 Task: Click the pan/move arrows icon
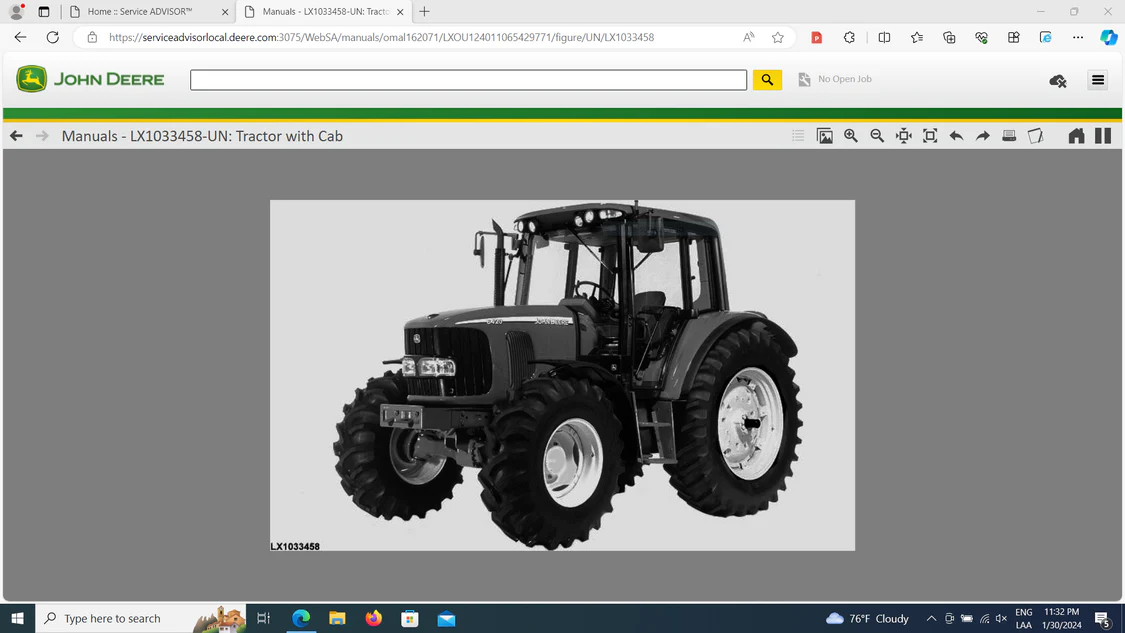click(904, 136)
